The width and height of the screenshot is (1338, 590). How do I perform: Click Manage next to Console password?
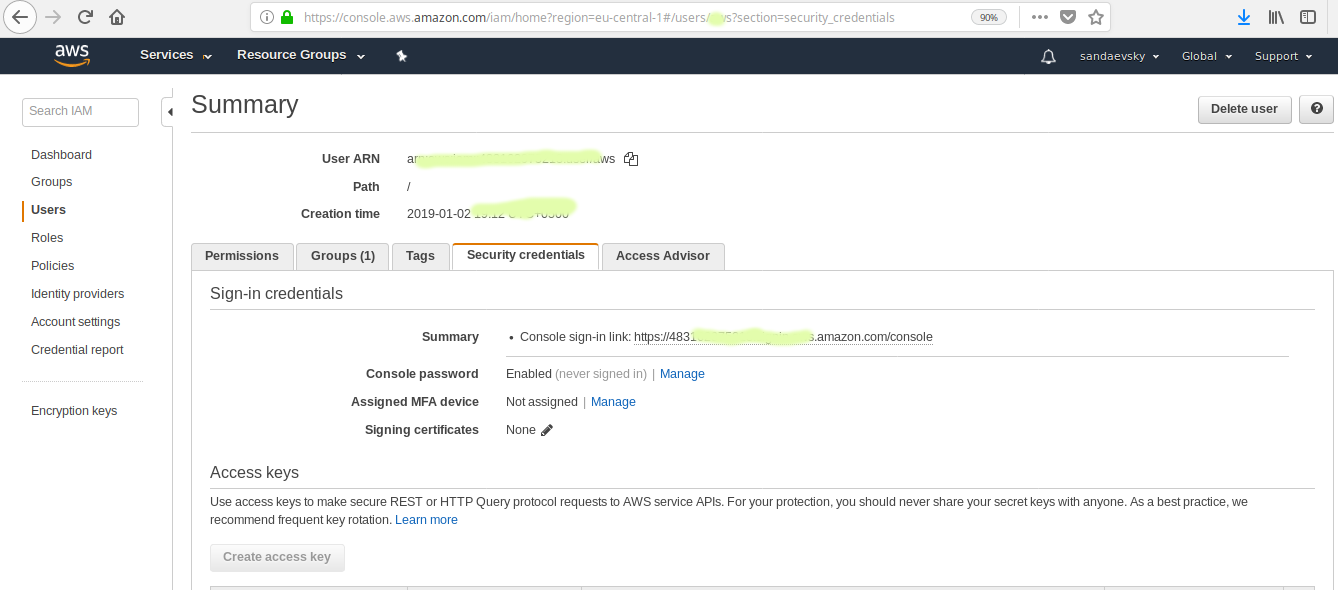coord(682,374)
